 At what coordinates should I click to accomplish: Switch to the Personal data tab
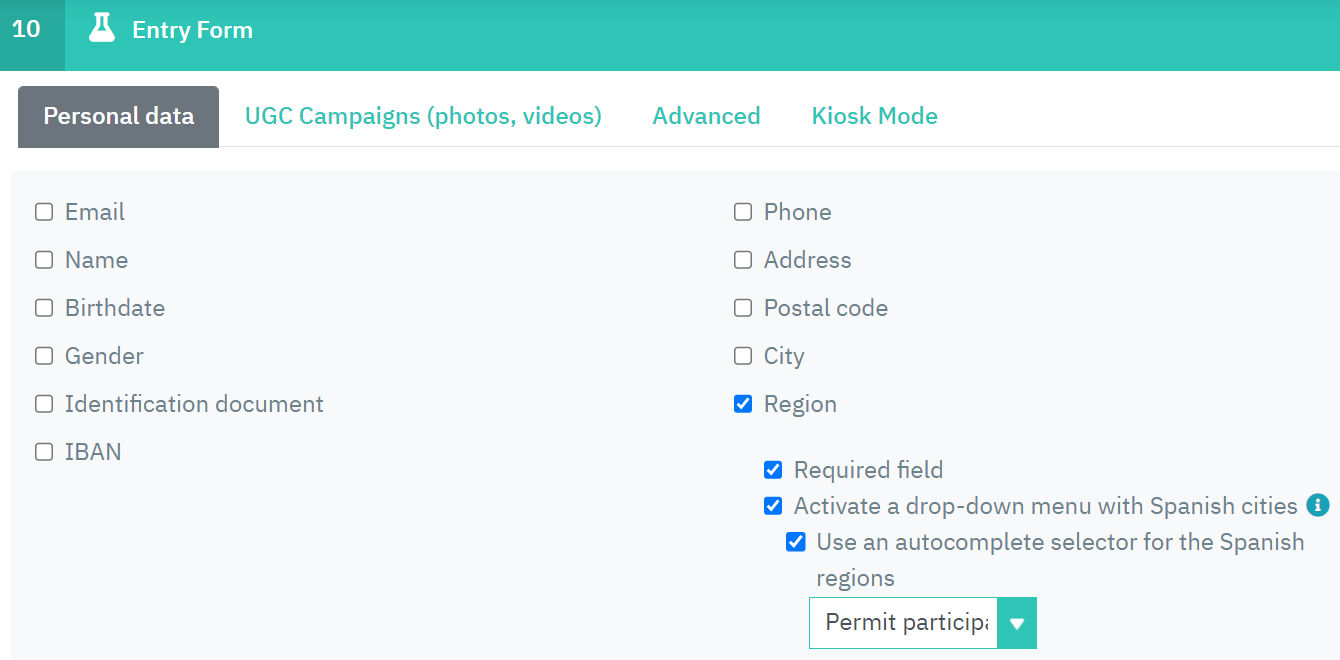[x=118, y=116]
